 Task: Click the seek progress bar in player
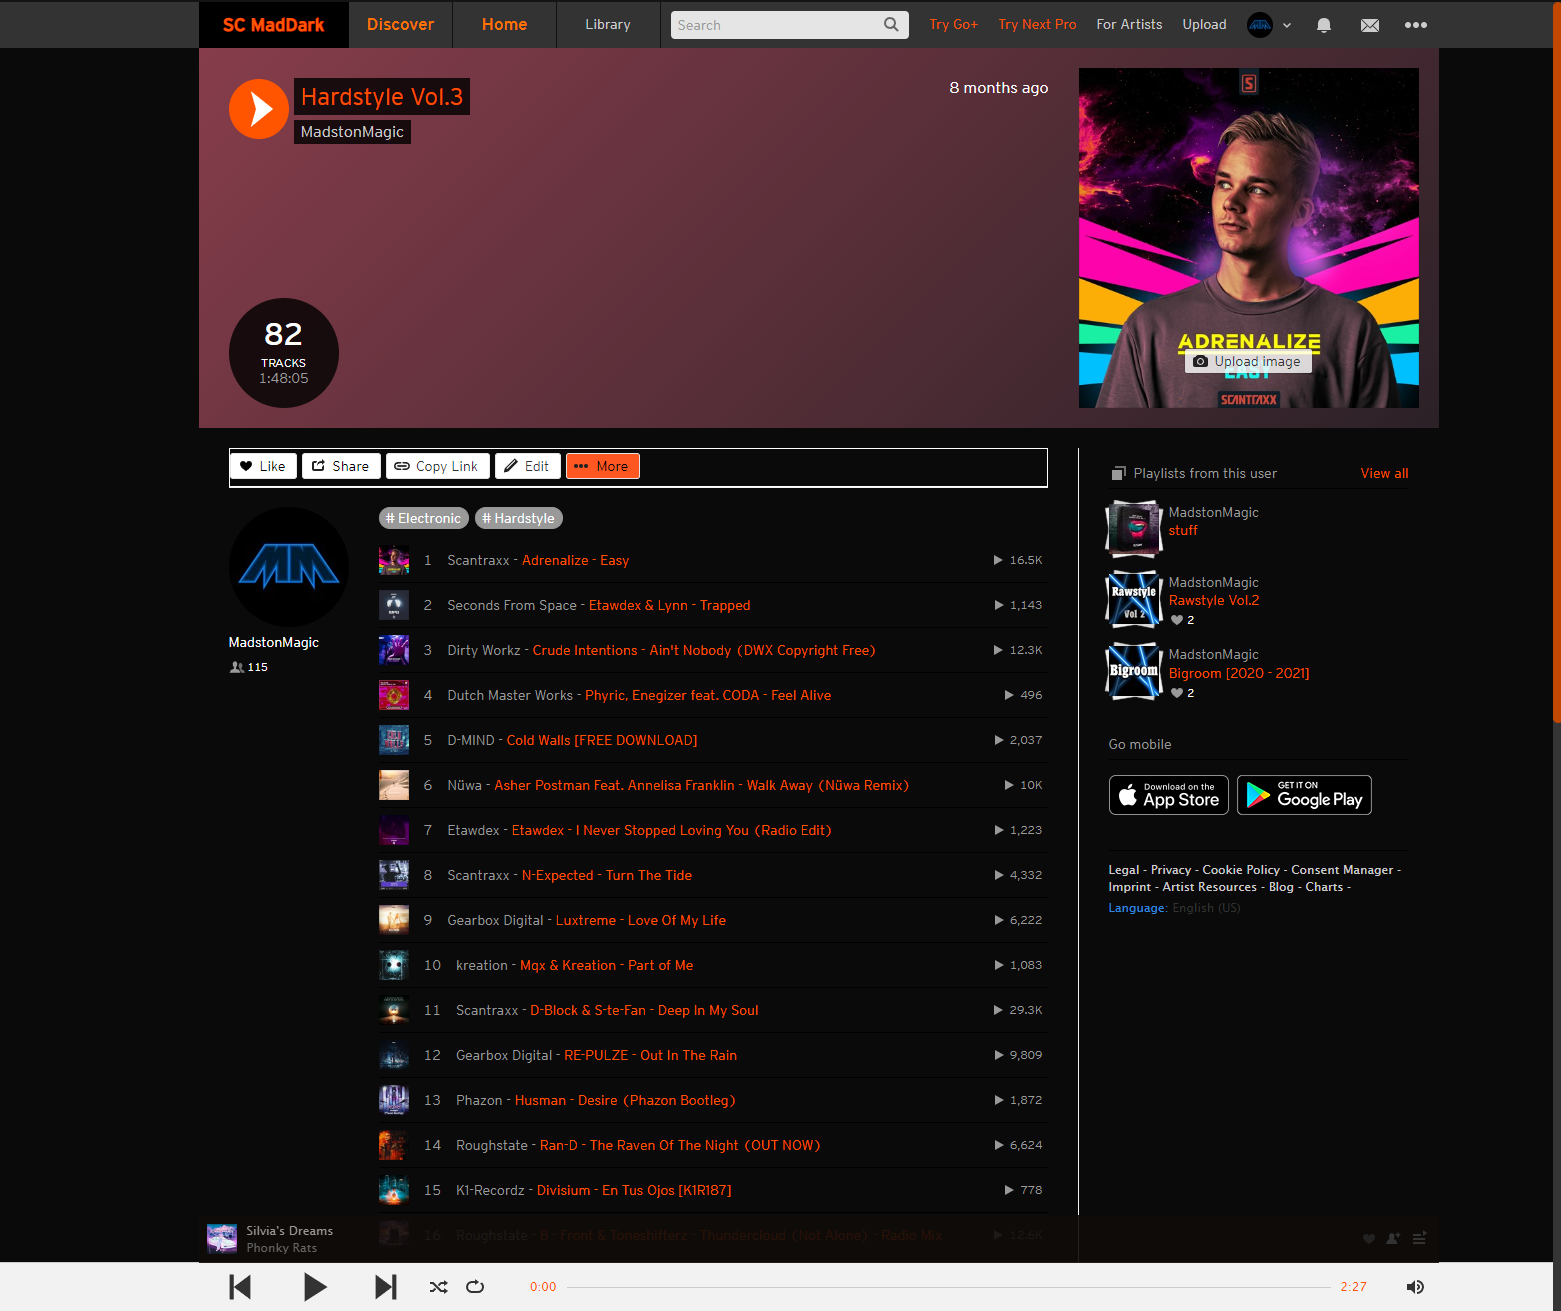(x=950, y=1287)
